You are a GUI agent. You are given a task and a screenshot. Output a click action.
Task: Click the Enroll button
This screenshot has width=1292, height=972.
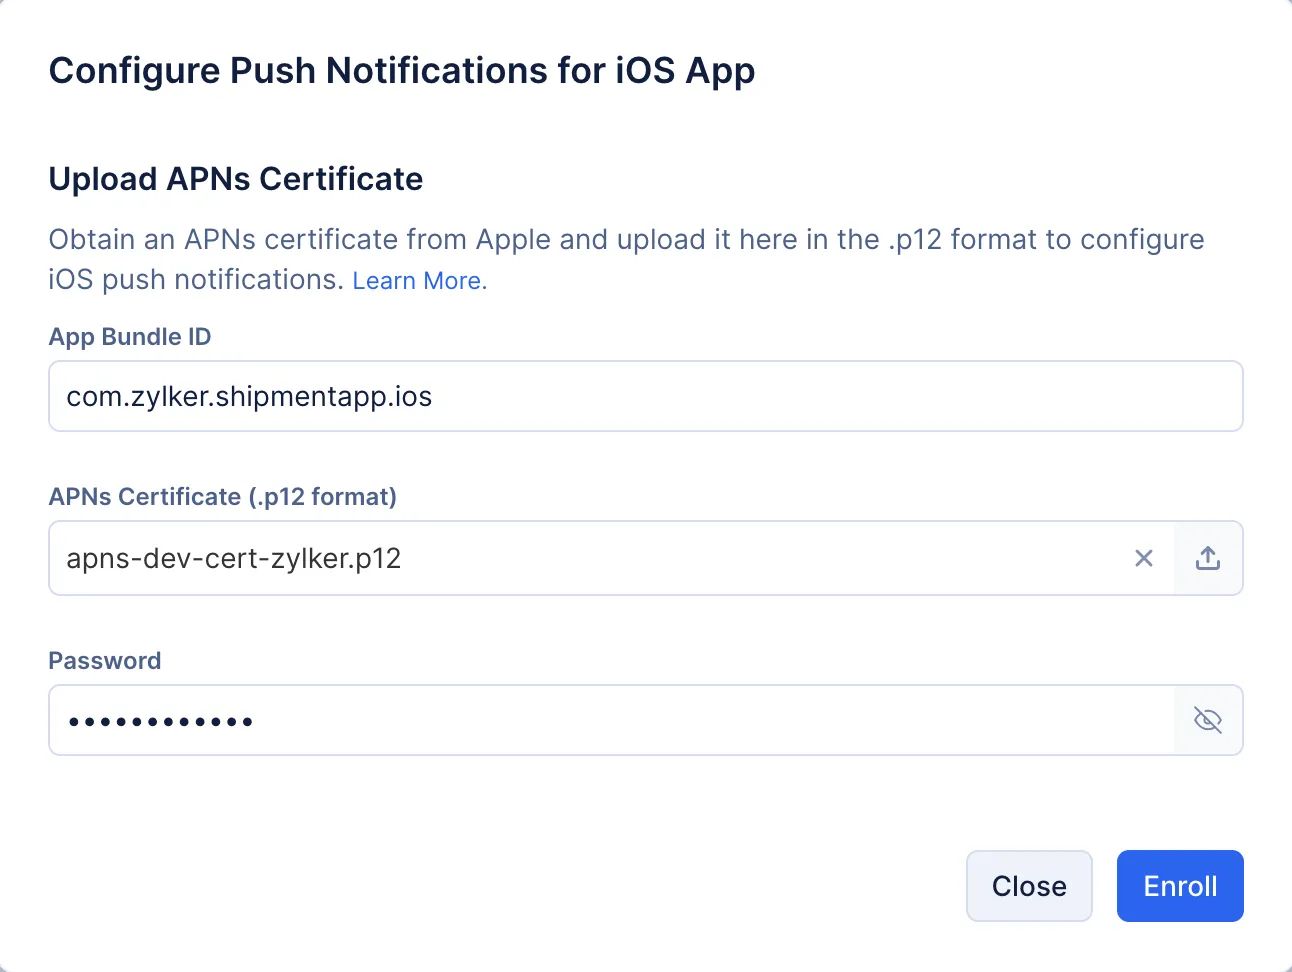click(1180, 886)
